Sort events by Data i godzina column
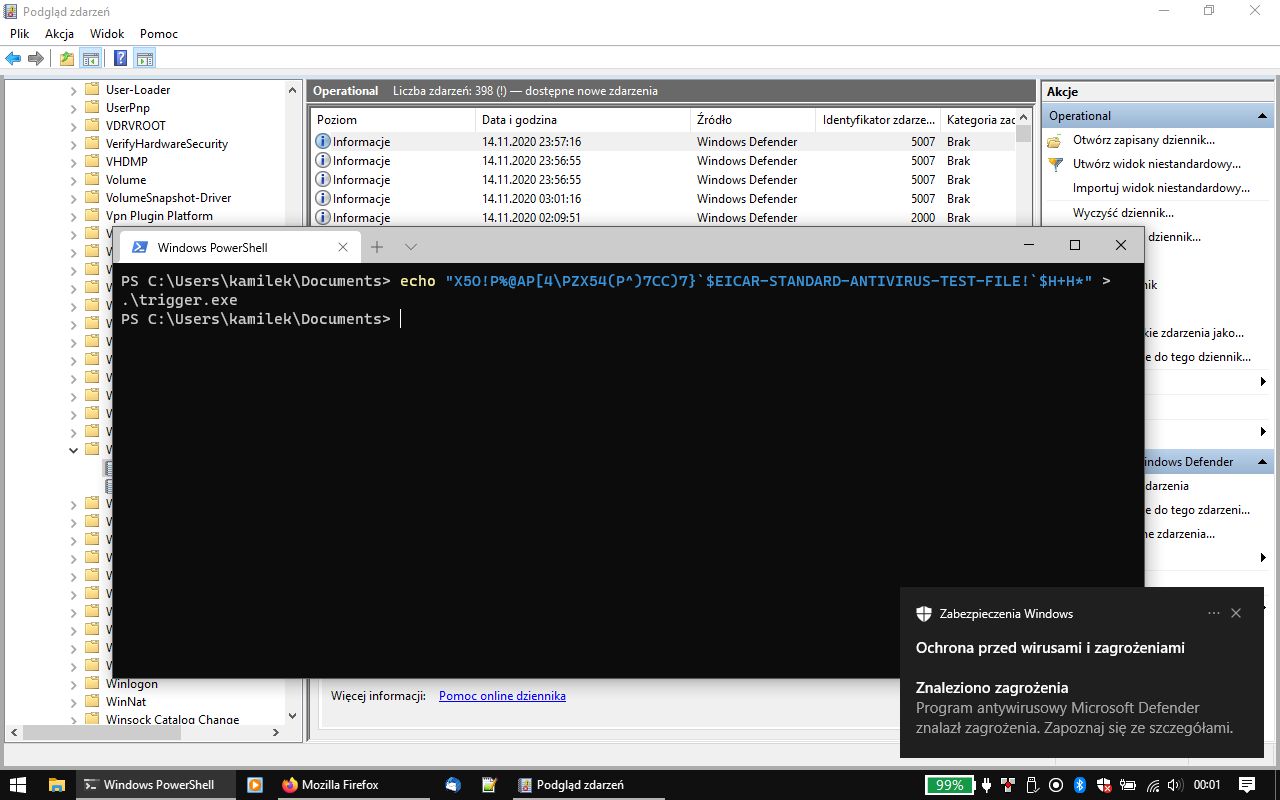The width and height of the screenshot is (1280, 800). click(583, 120)
